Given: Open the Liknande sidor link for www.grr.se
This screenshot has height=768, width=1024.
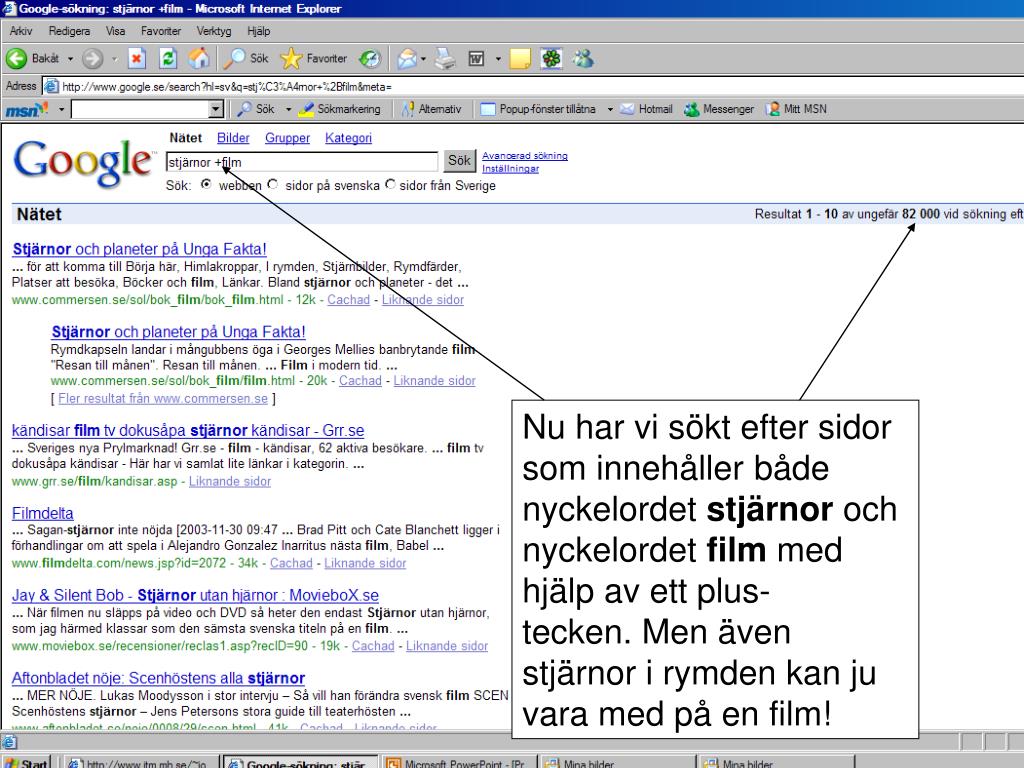Looking at the screenshot, I should pyautogui.click(x=230, y=481).
